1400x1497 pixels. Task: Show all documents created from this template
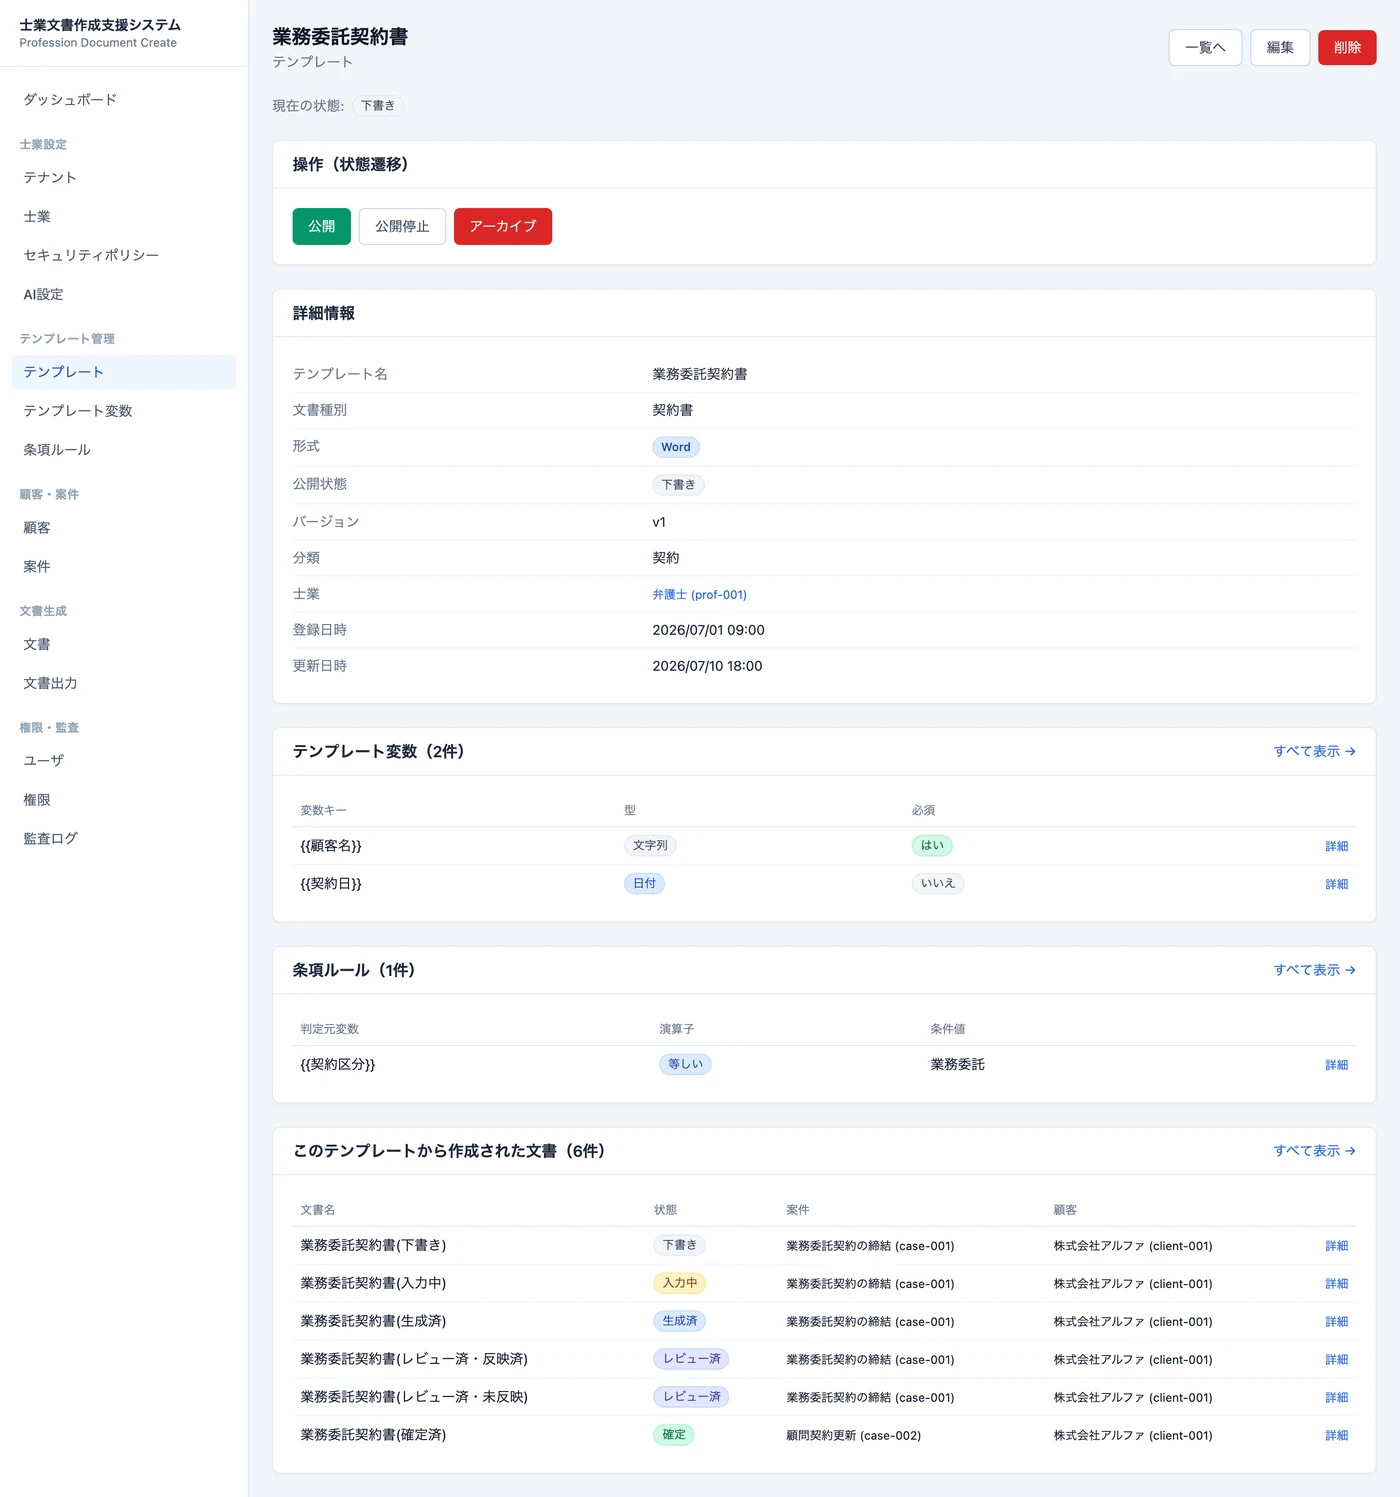1314,1151
